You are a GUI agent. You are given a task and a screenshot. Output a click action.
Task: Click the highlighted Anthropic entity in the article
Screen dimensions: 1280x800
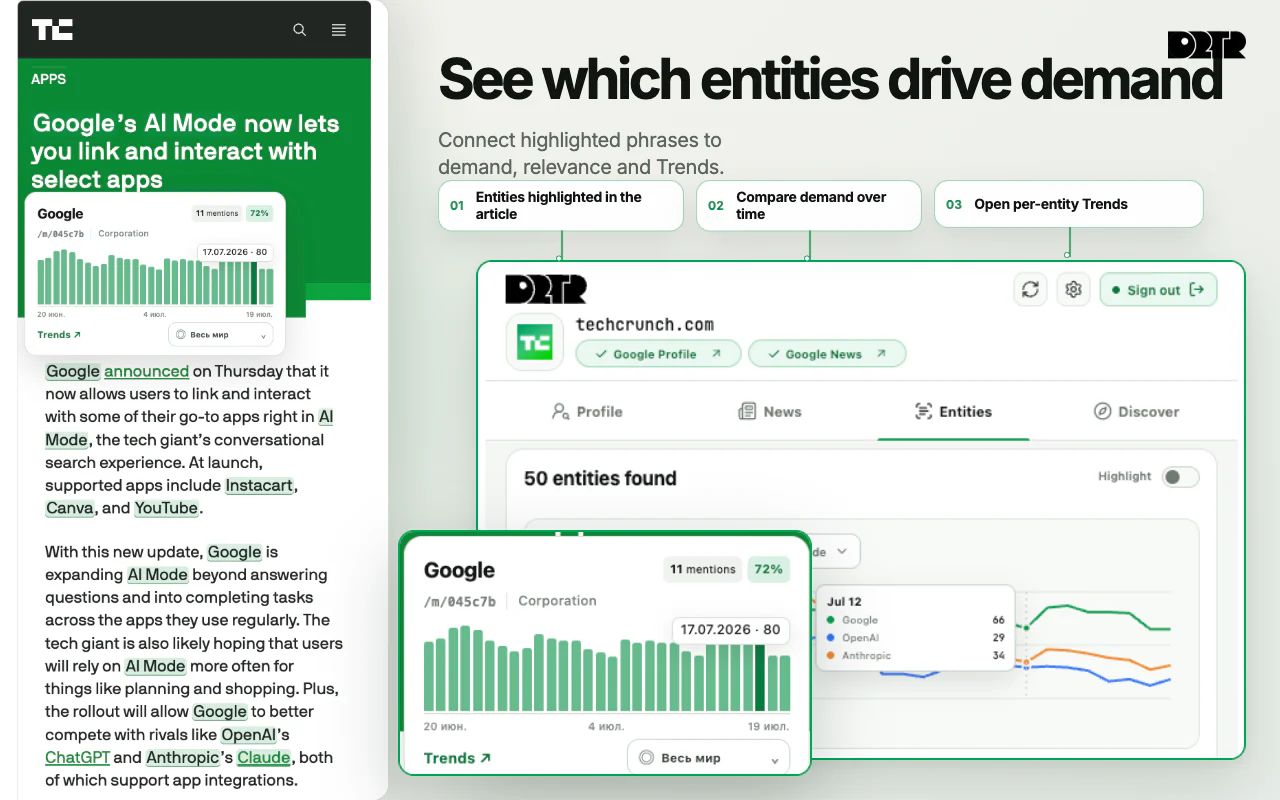[x=182, y=757]
